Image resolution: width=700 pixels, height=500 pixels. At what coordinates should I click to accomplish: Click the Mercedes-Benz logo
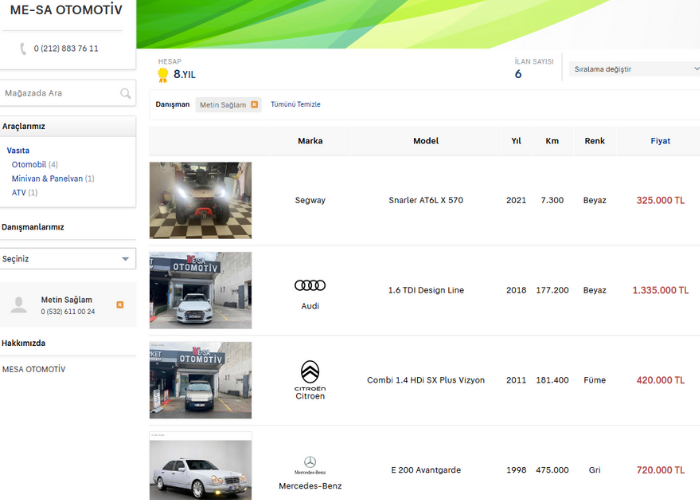coord(310,463)
